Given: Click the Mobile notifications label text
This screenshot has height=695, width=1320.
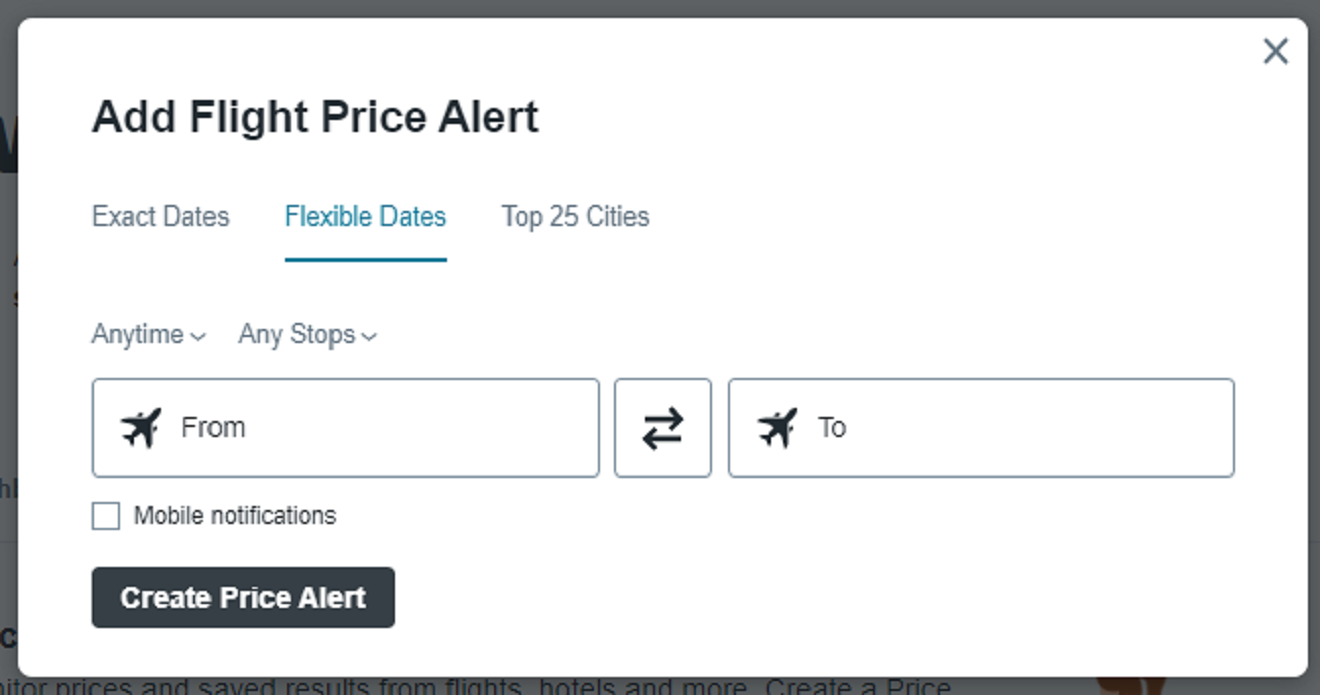Looking at the screenshot, I should [235, 516].
